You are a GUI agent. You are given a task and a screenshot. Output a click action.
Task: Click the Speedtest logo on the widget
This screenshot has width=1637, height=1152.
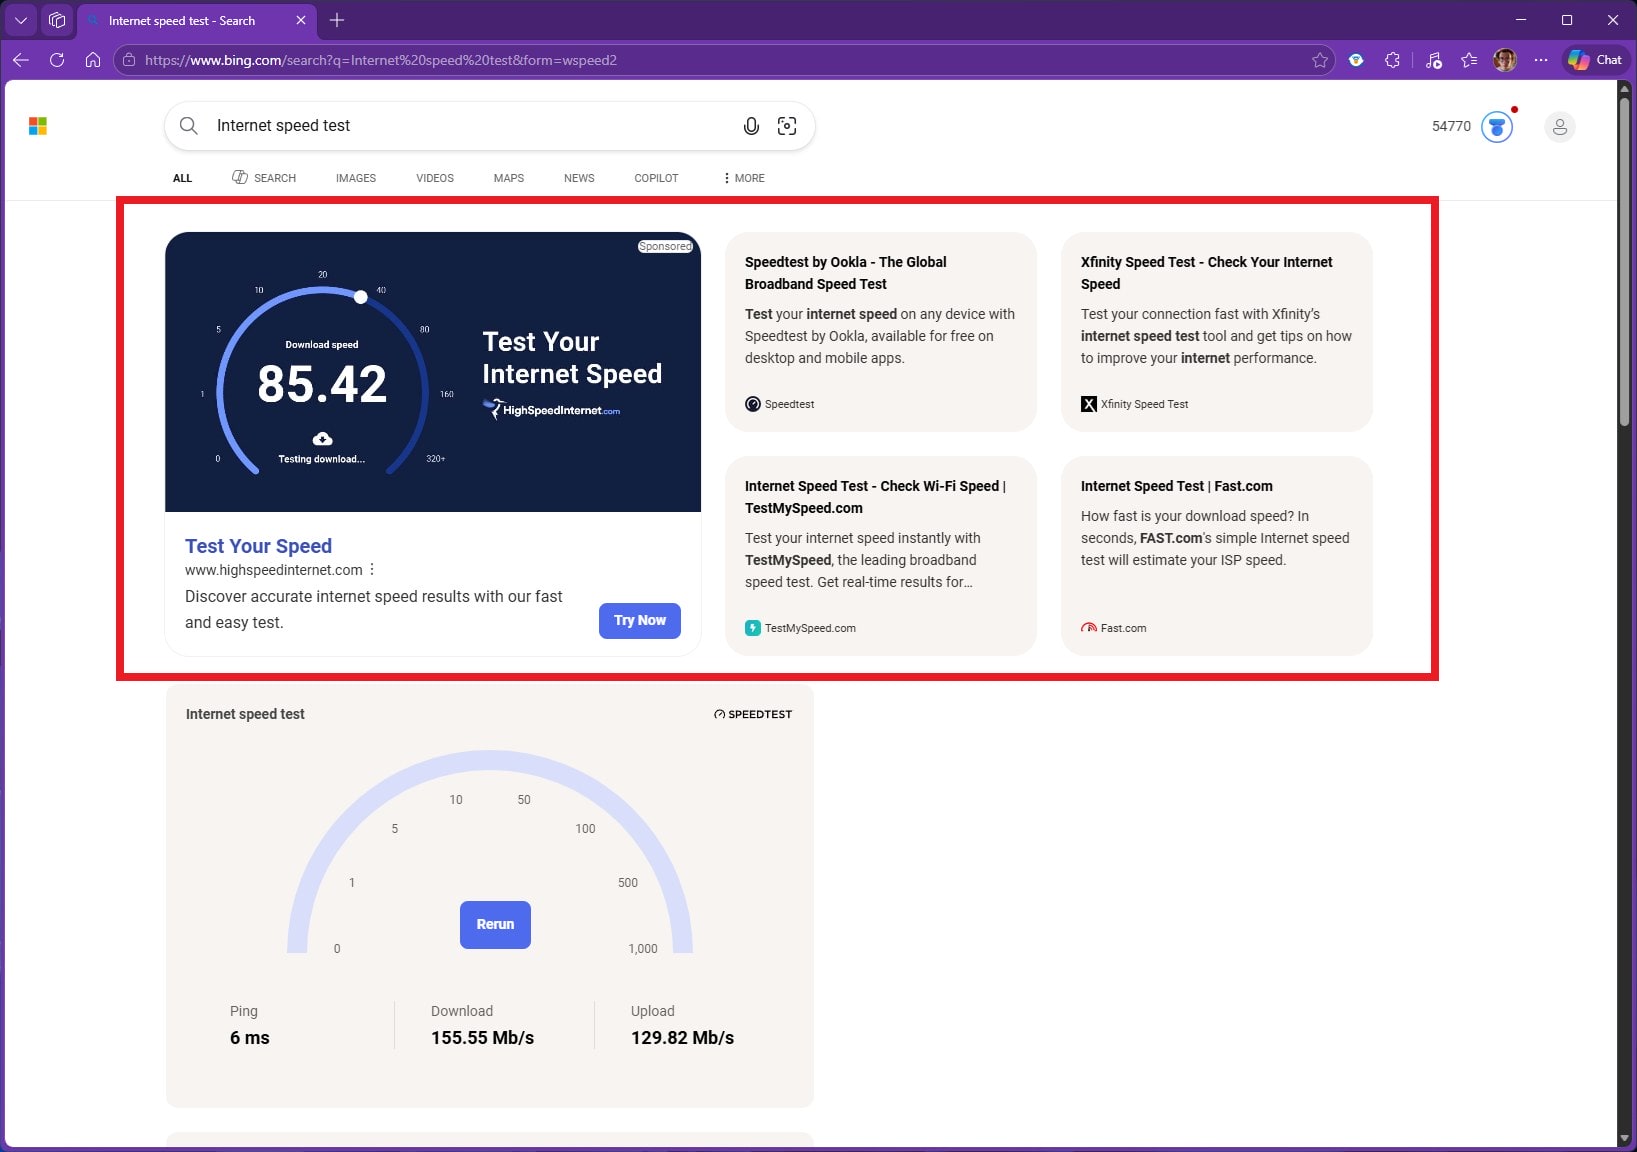[753, 713]
